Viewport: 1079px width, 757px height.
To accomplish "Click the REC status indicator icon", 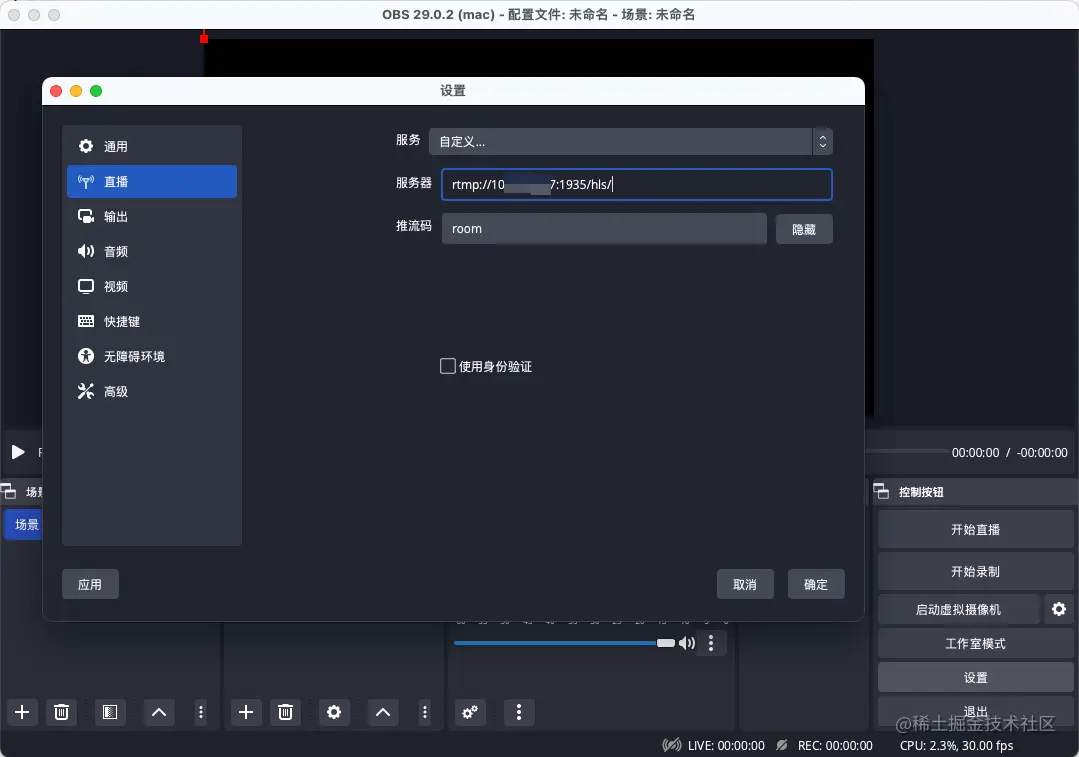I will coord(782,745).
